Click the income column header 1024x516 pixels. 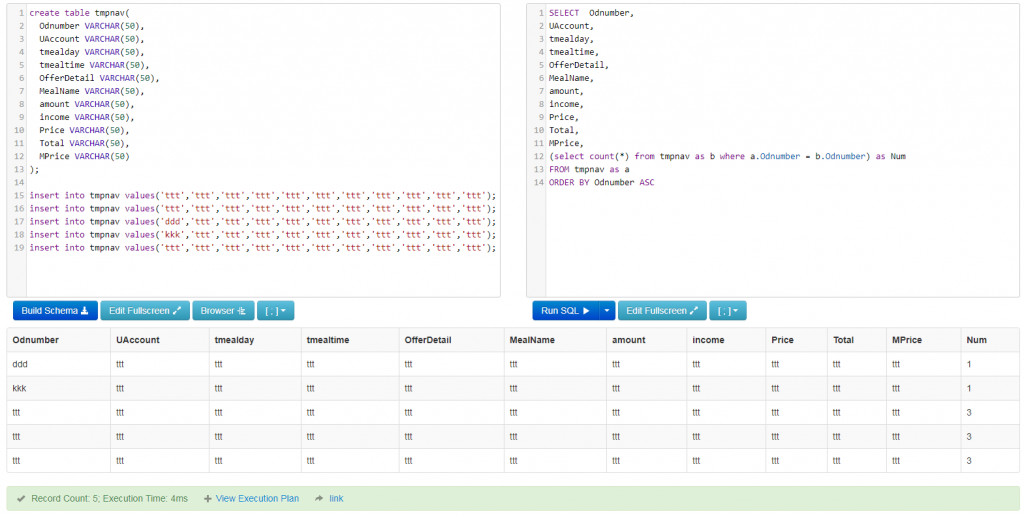pyautogui.click(x=726, y=340)
